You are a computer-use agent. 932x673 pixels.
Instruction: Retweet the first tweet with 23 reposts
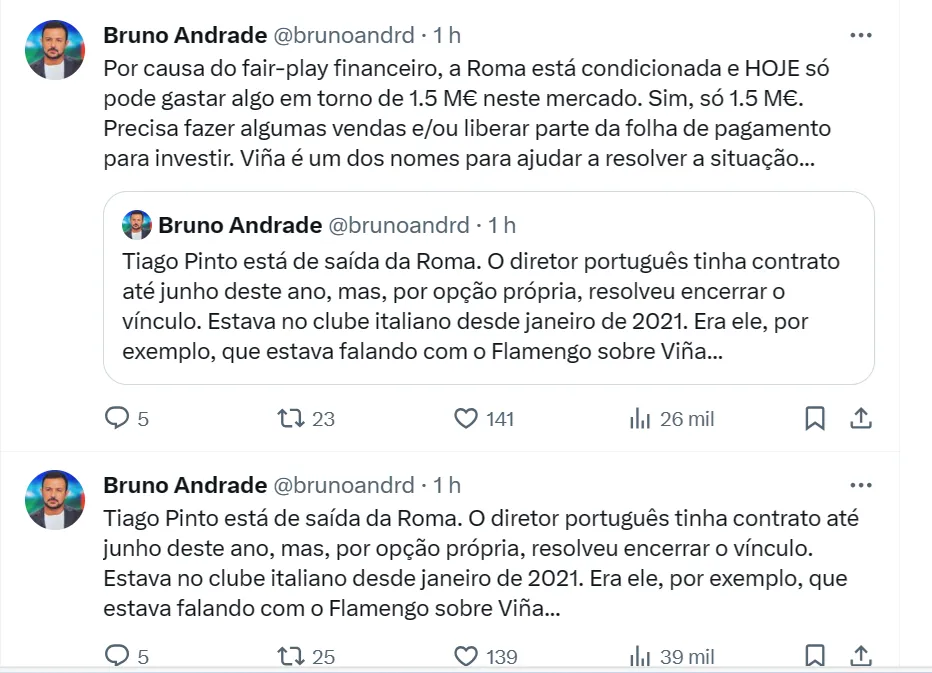click(292, 419)
